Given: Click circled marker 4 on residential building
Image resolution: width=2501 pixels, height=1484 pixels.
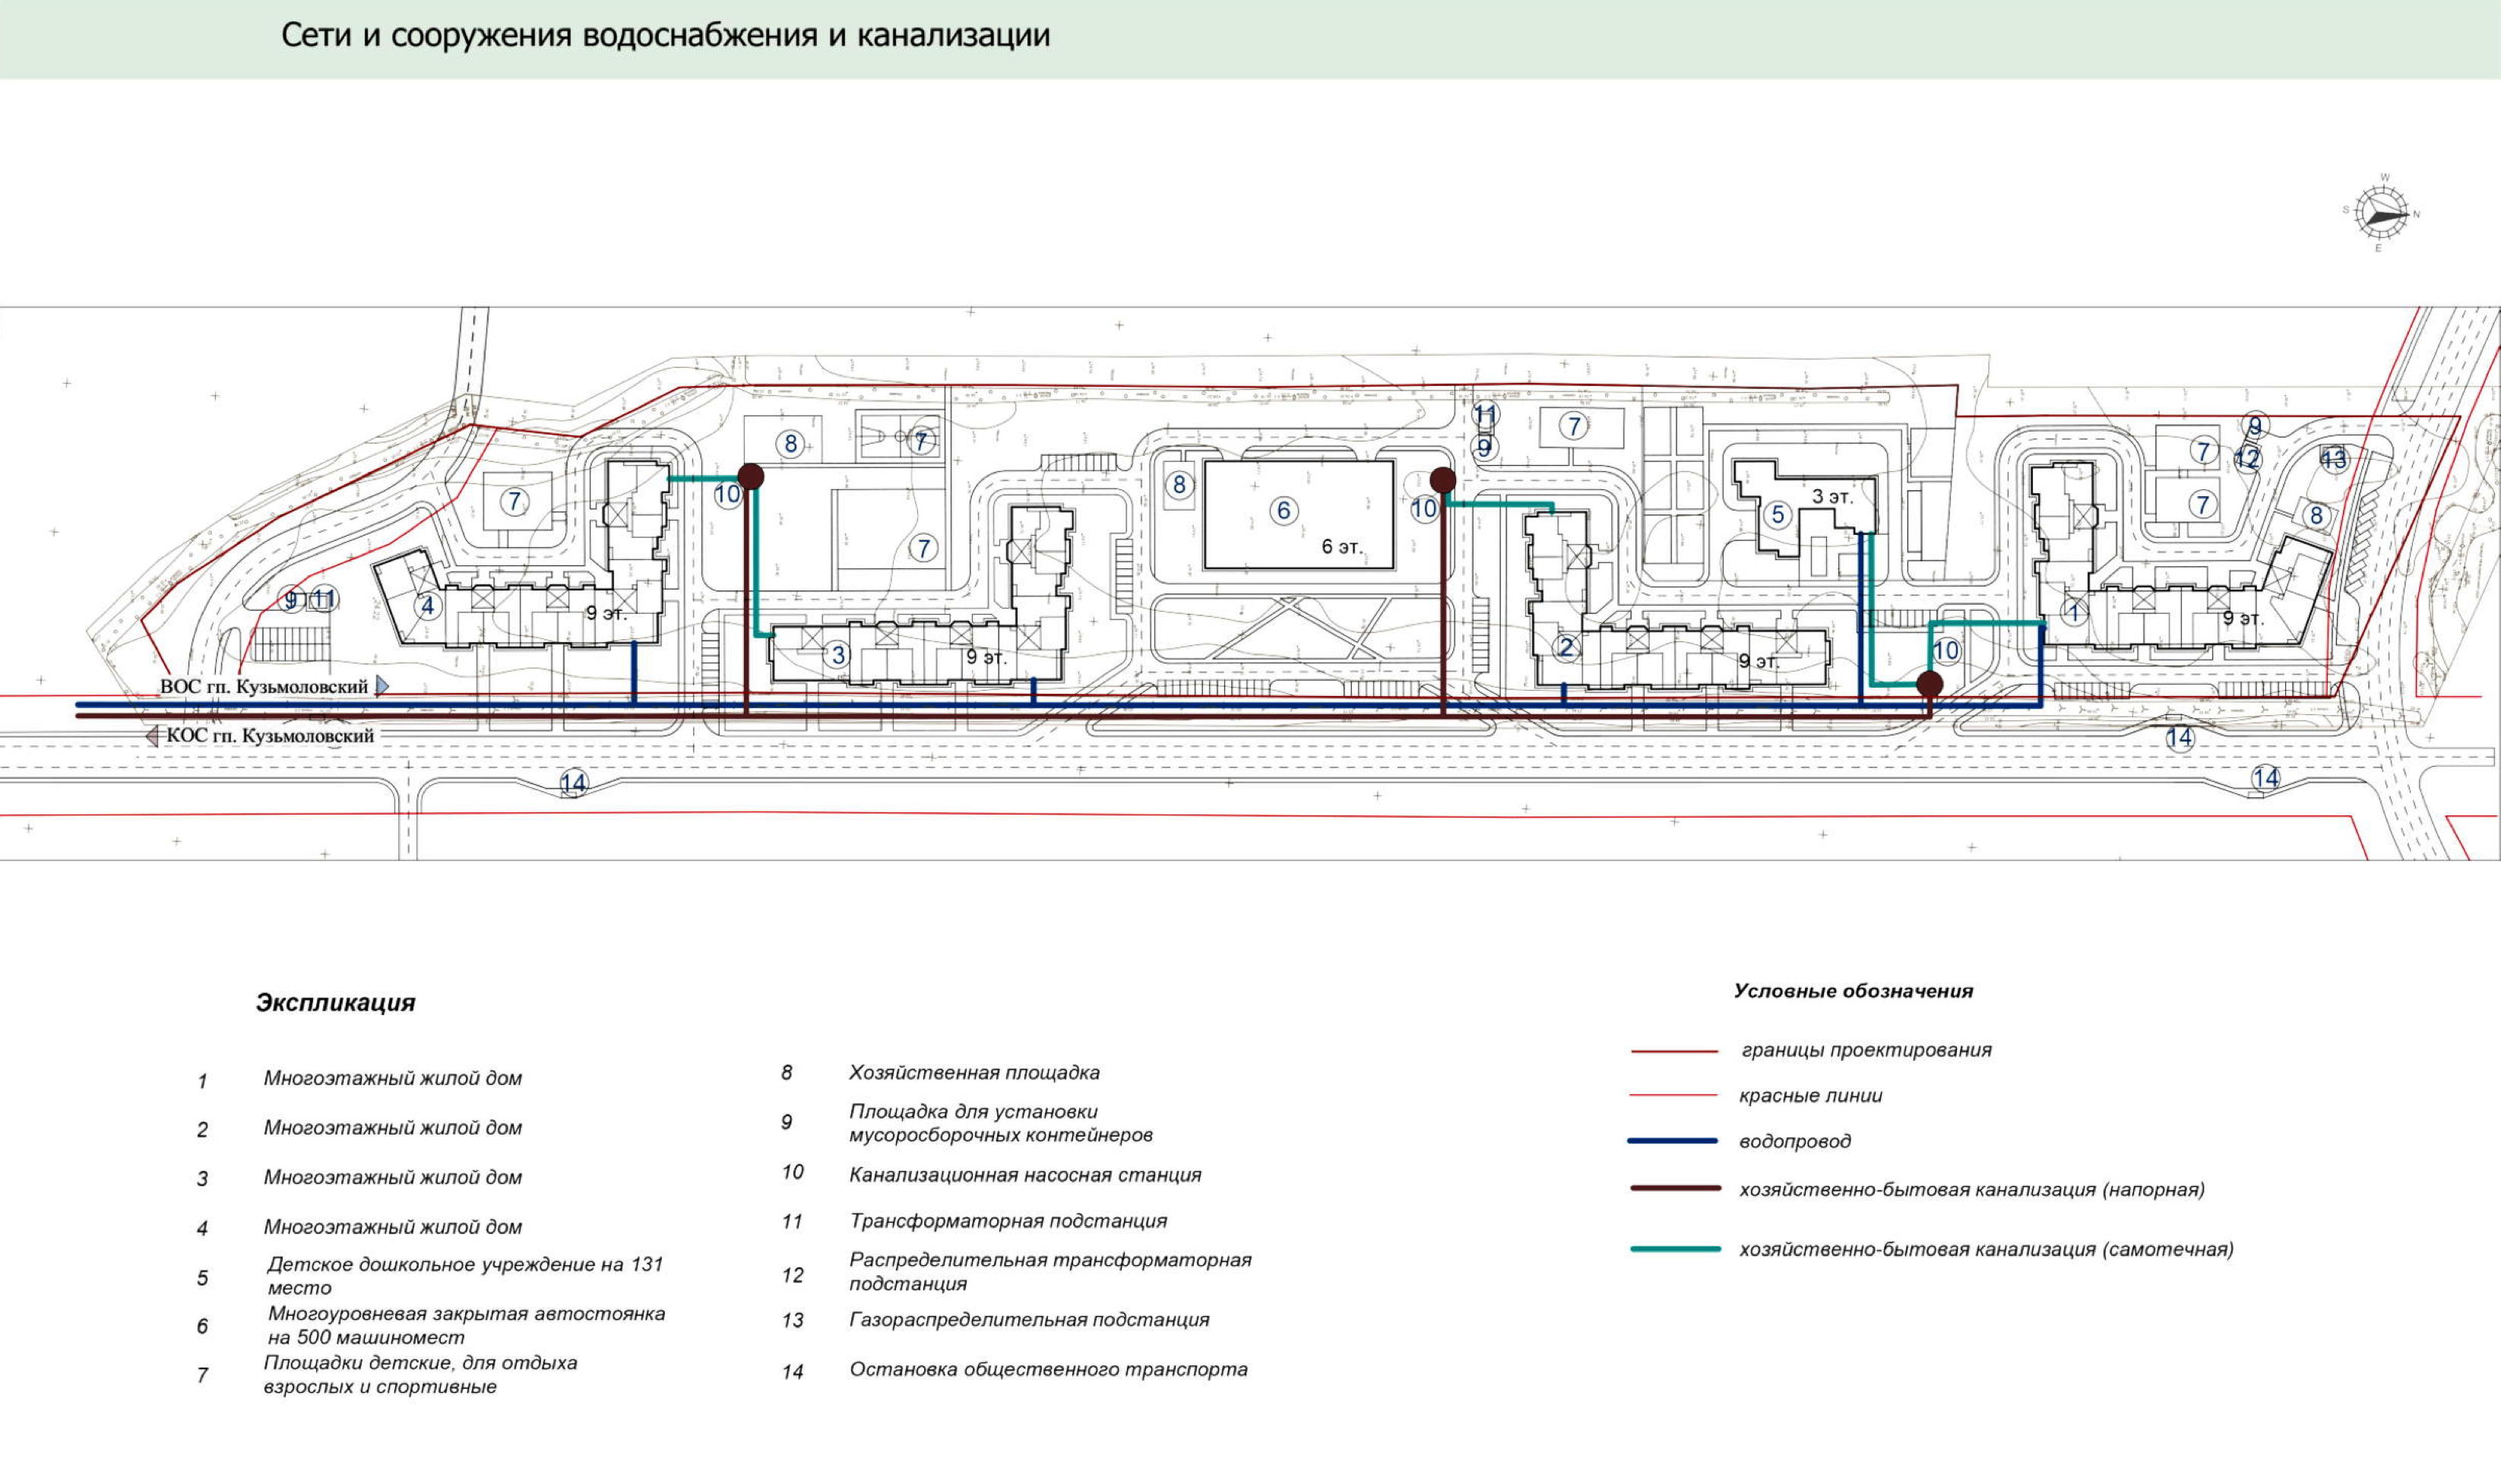Looking at the screenshot, I should click(x=427, y=606).
